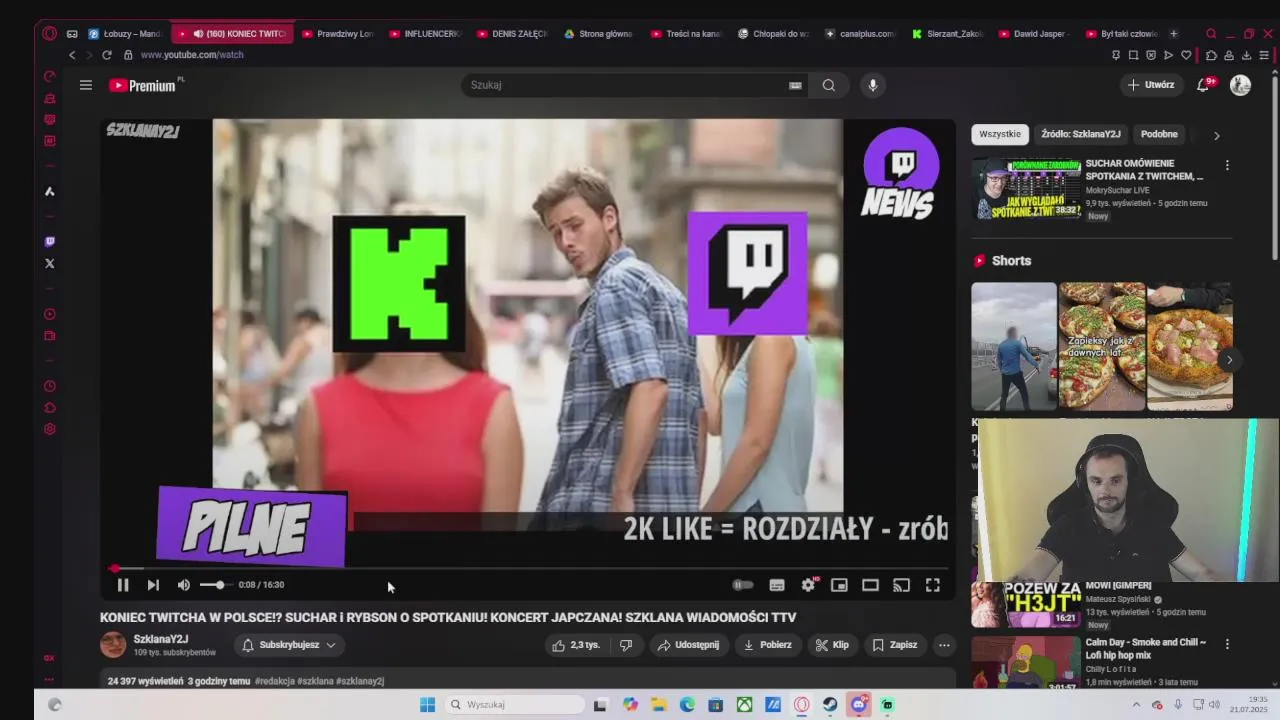
Task: Open browser extensions cube icon
Action: point(1211,55)
